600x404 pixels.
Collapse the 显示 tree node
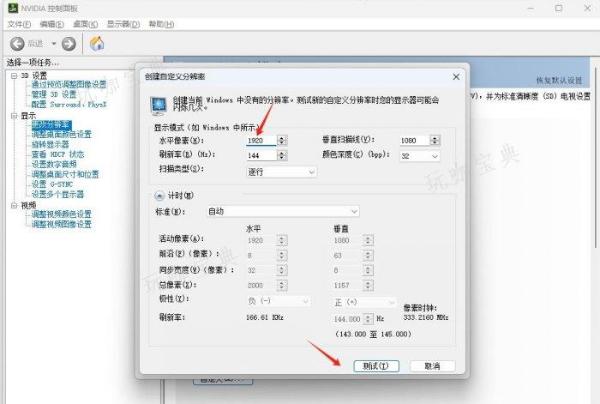pyautogui.click(x=14, y=116)
